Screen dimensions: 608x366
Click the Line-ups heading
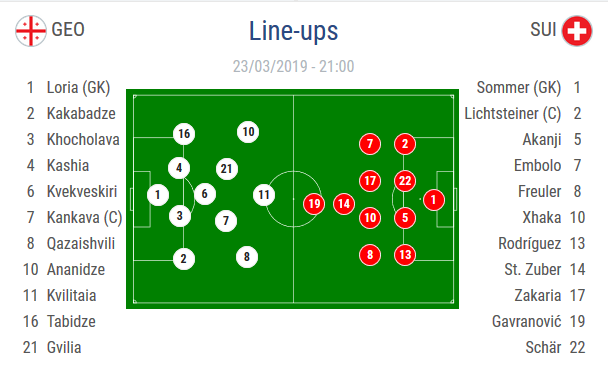(x=294, y=31)
